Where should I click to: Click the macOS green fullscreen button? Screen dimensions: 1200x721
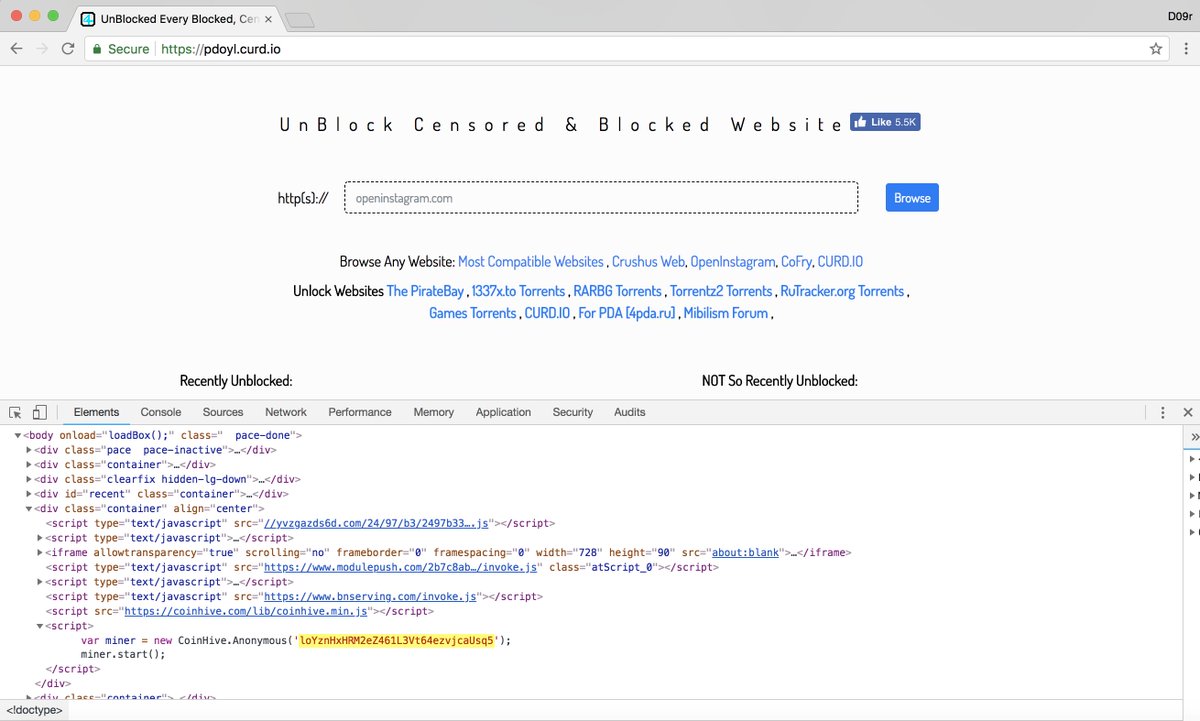click(x=52, y=17)
